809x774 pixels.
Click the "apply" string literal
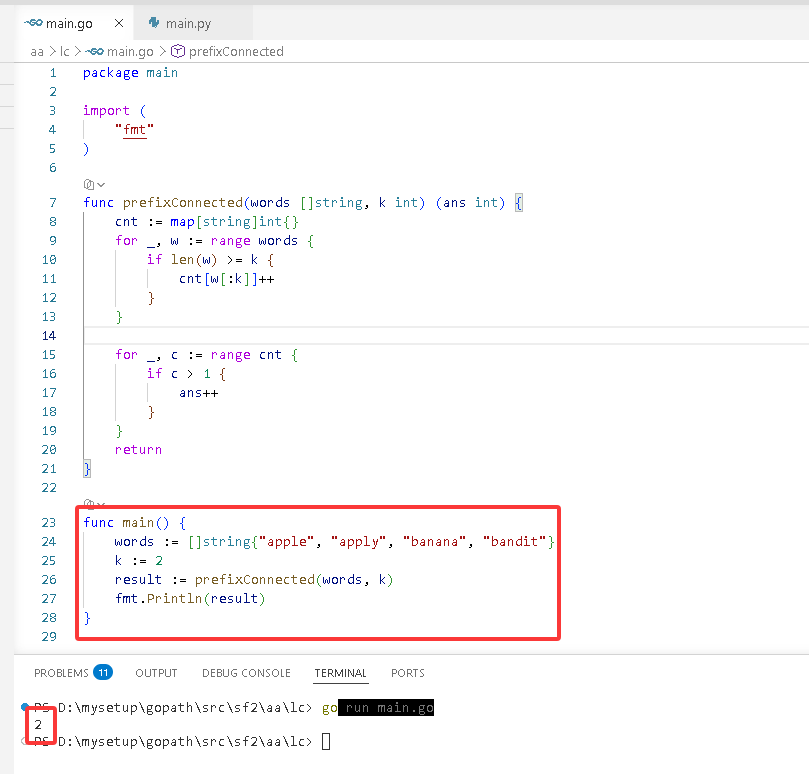click(x=359, y=542)
